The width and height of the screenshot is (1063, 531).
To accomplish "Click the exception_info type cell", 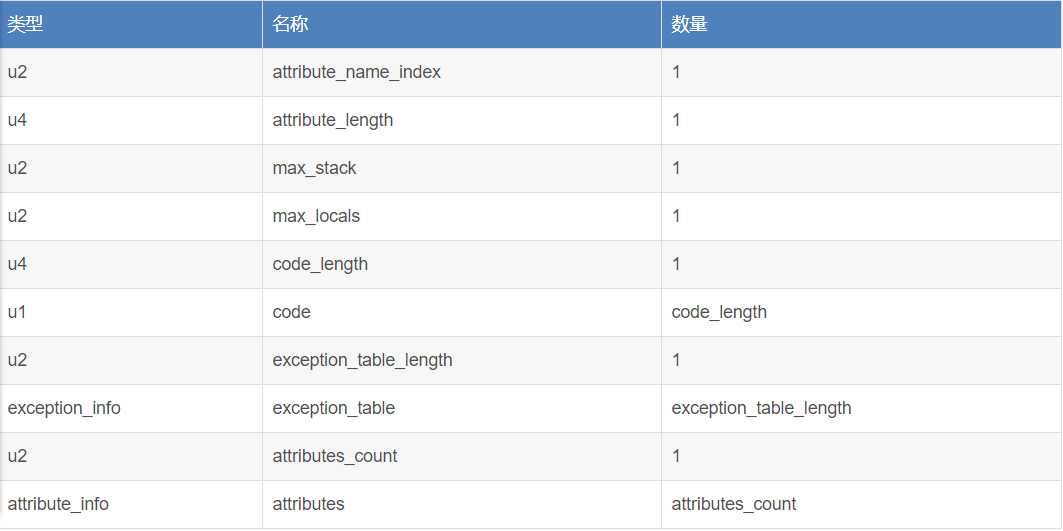I will tap(64, 408).
